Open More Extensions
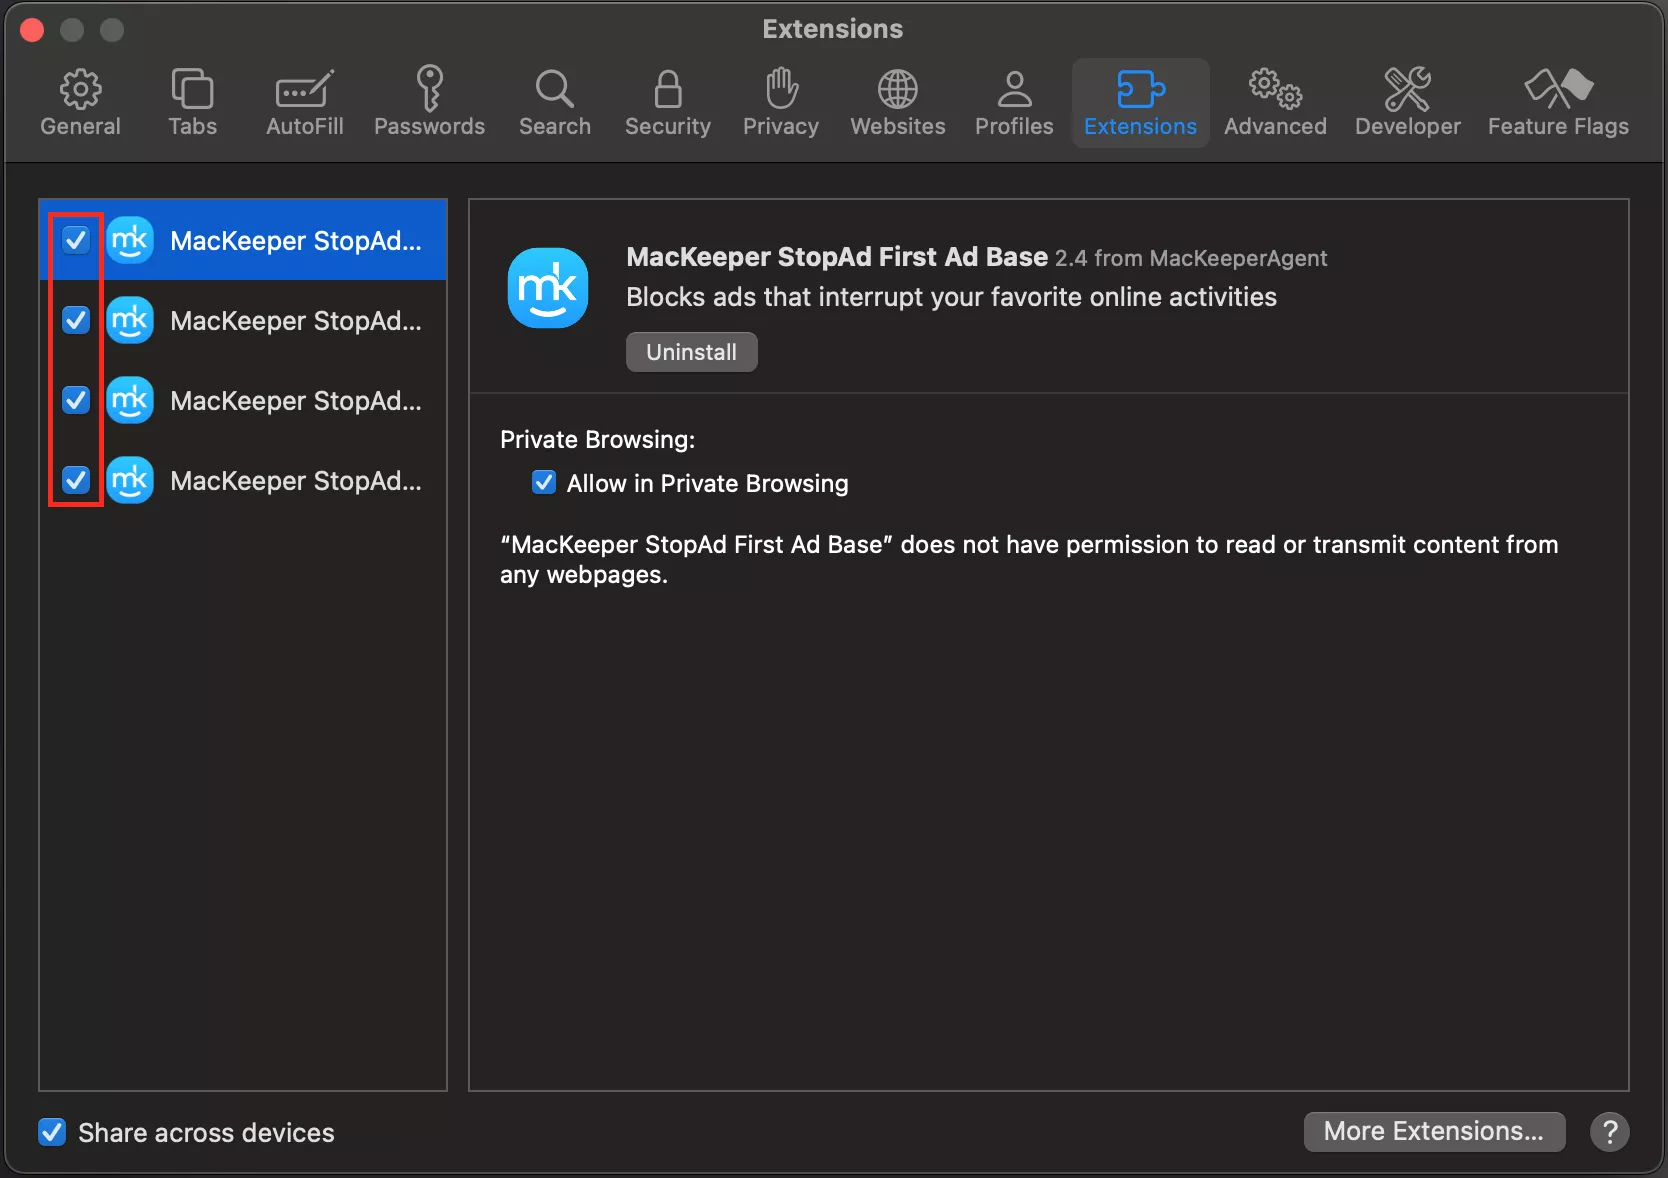 pyautogui.click(x=1433, y=1131)
